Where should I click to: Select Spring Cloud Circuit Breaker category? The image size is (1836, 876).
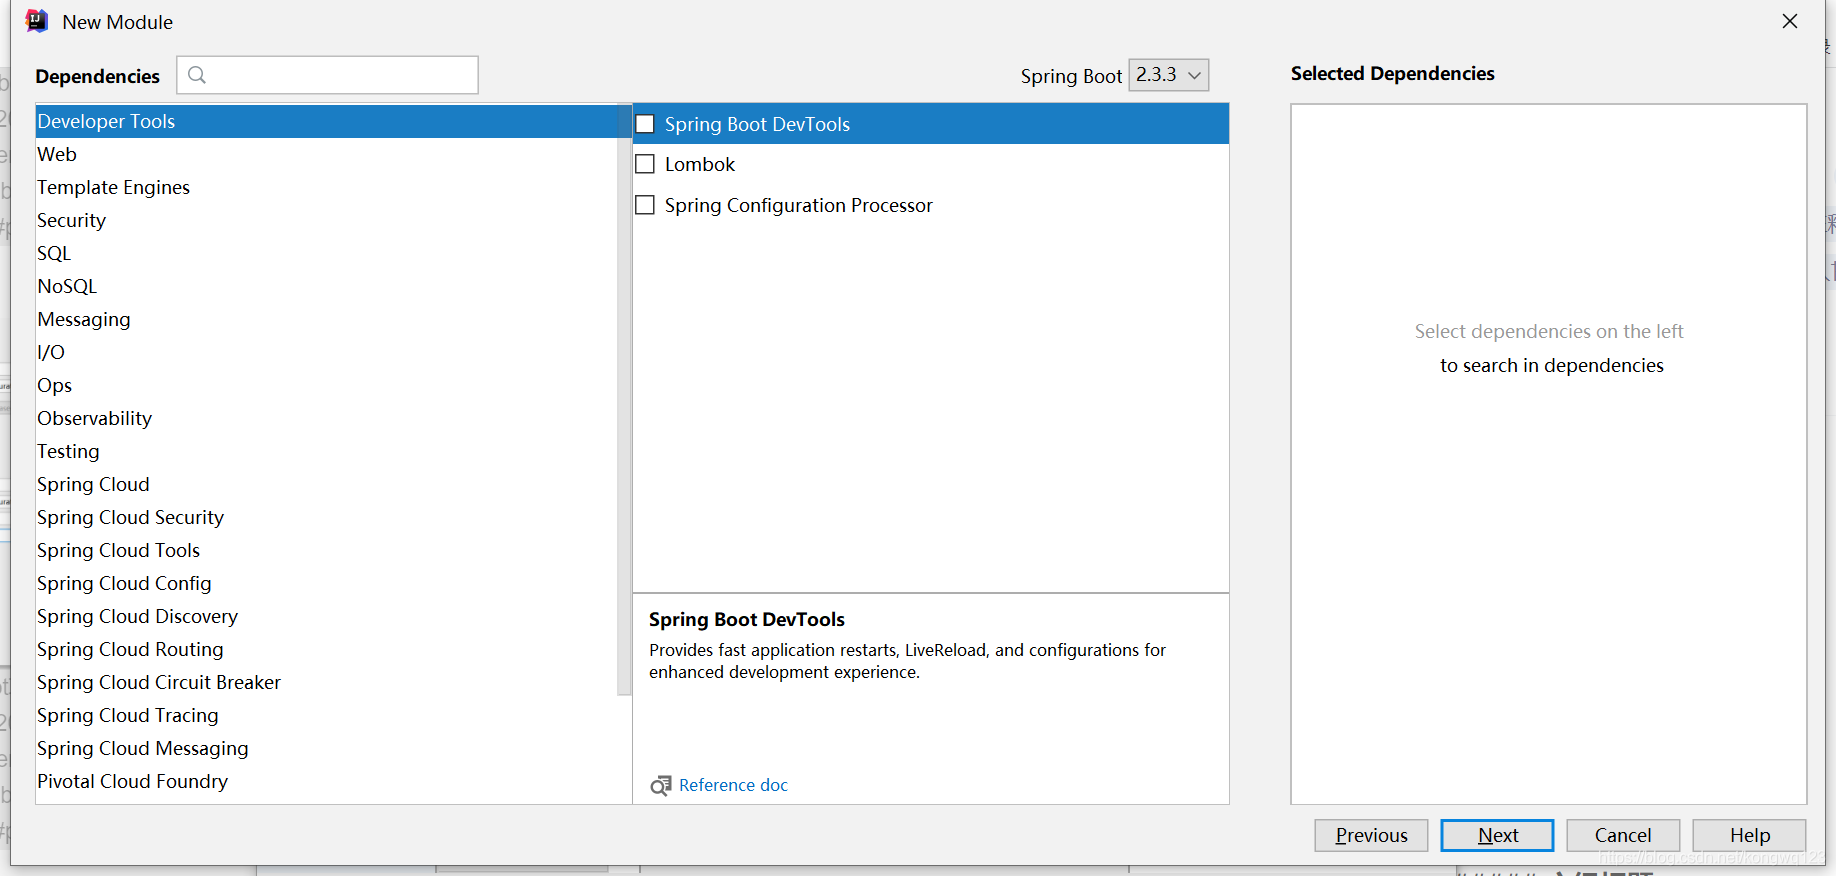point(326,682)
